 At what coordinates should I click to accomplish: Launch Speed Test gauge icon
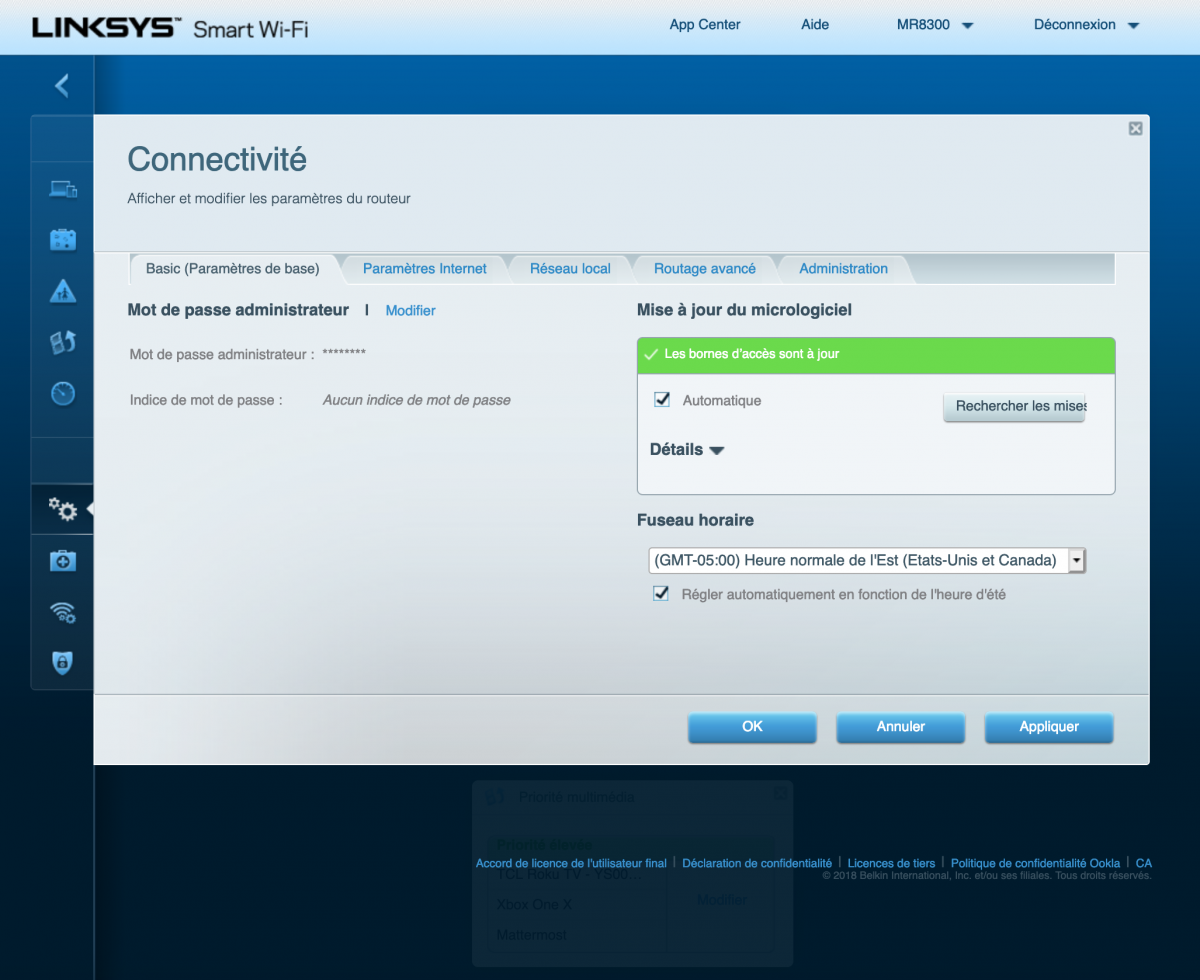(63, 394)
